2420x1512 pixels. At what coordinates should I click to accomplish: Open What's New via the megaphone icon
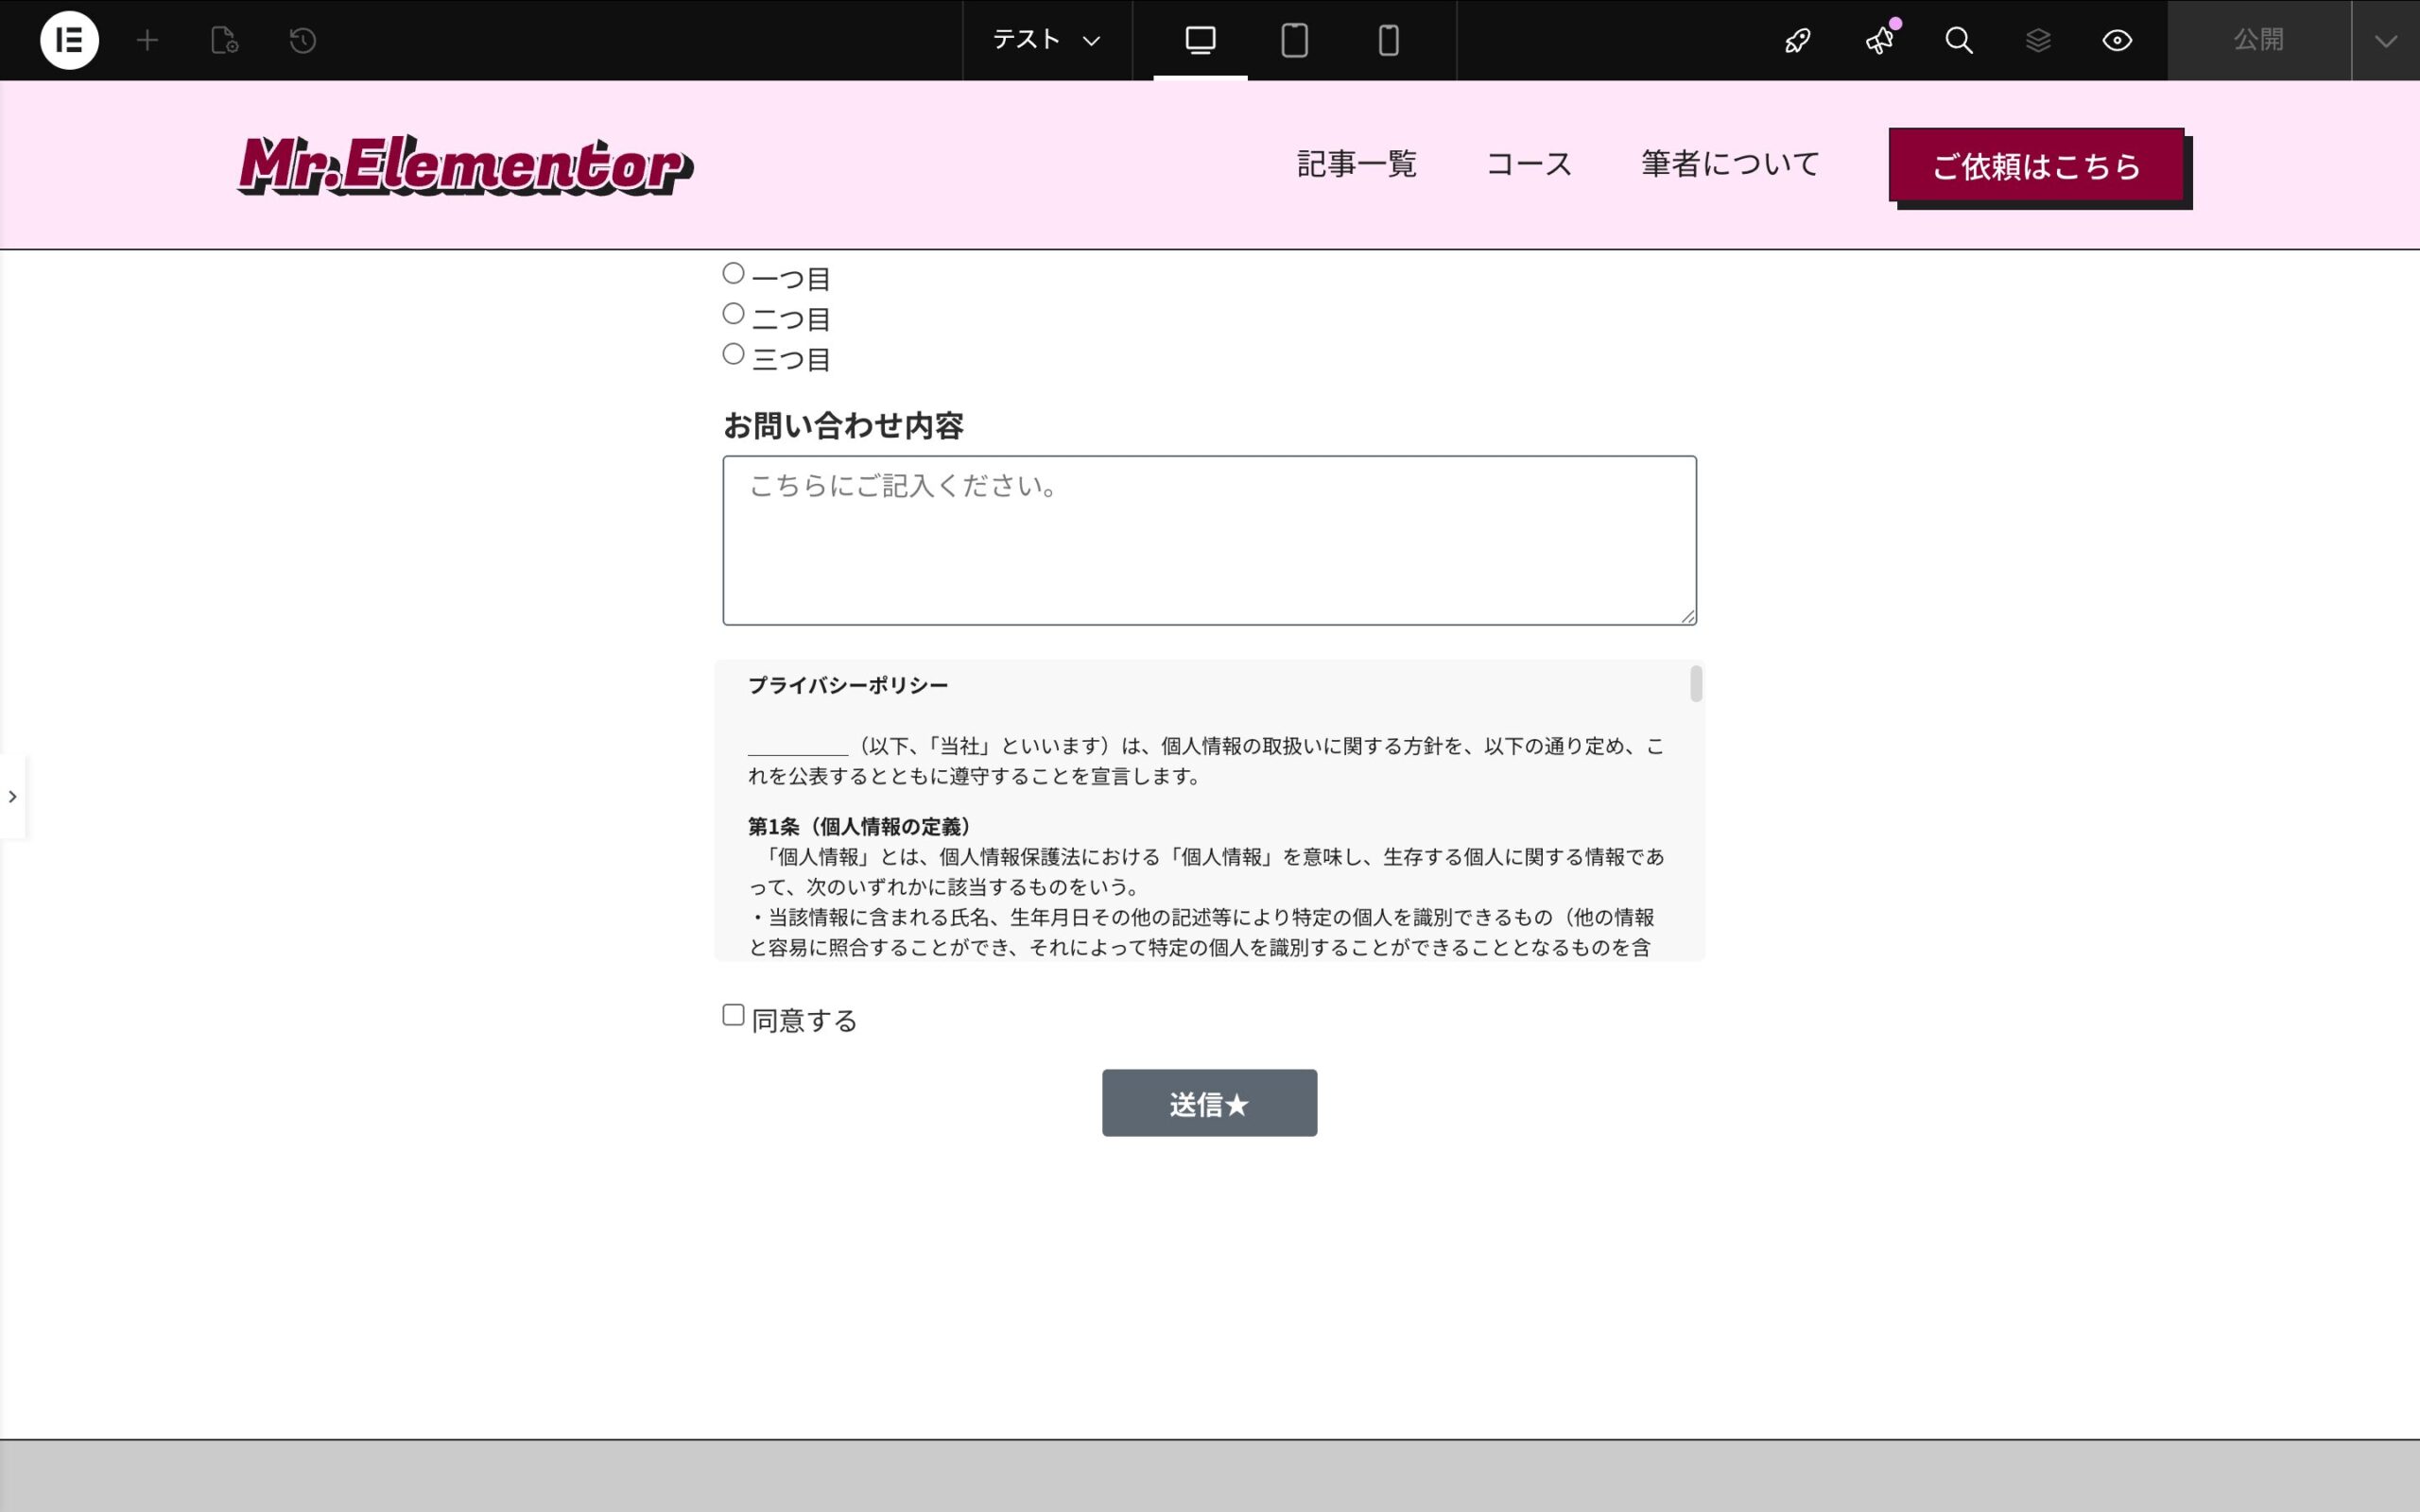point(1878,40)
